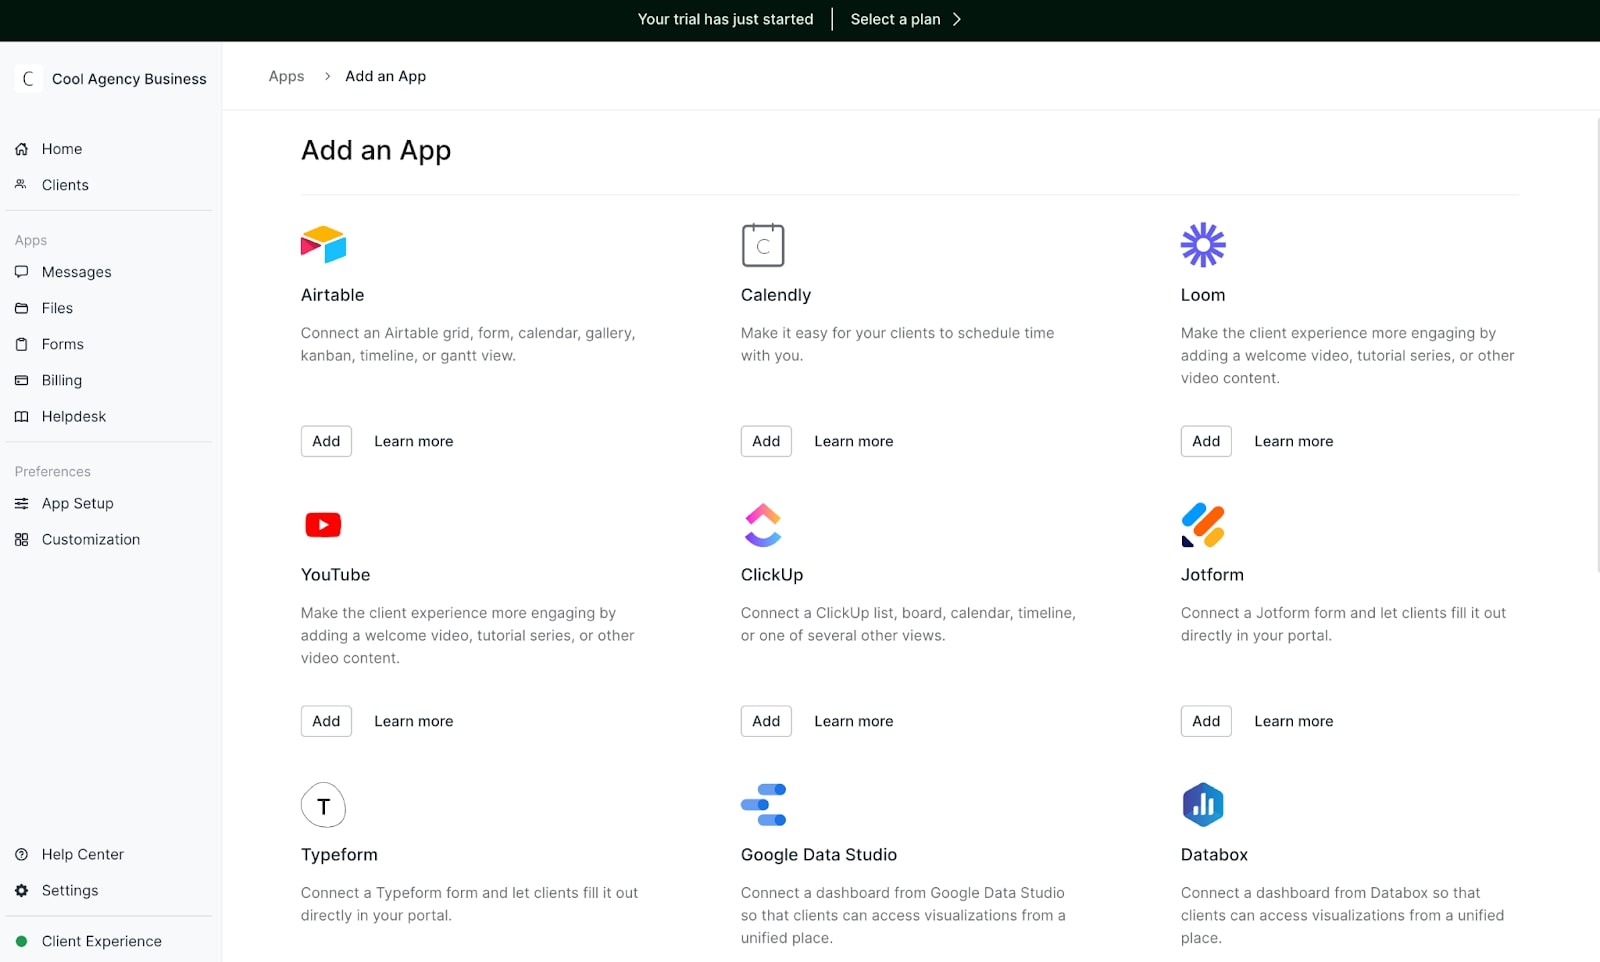The height and width of the screenshot is (962, 1600).
Task: Click the green Client Experience status dot
Action: [21, 941]
